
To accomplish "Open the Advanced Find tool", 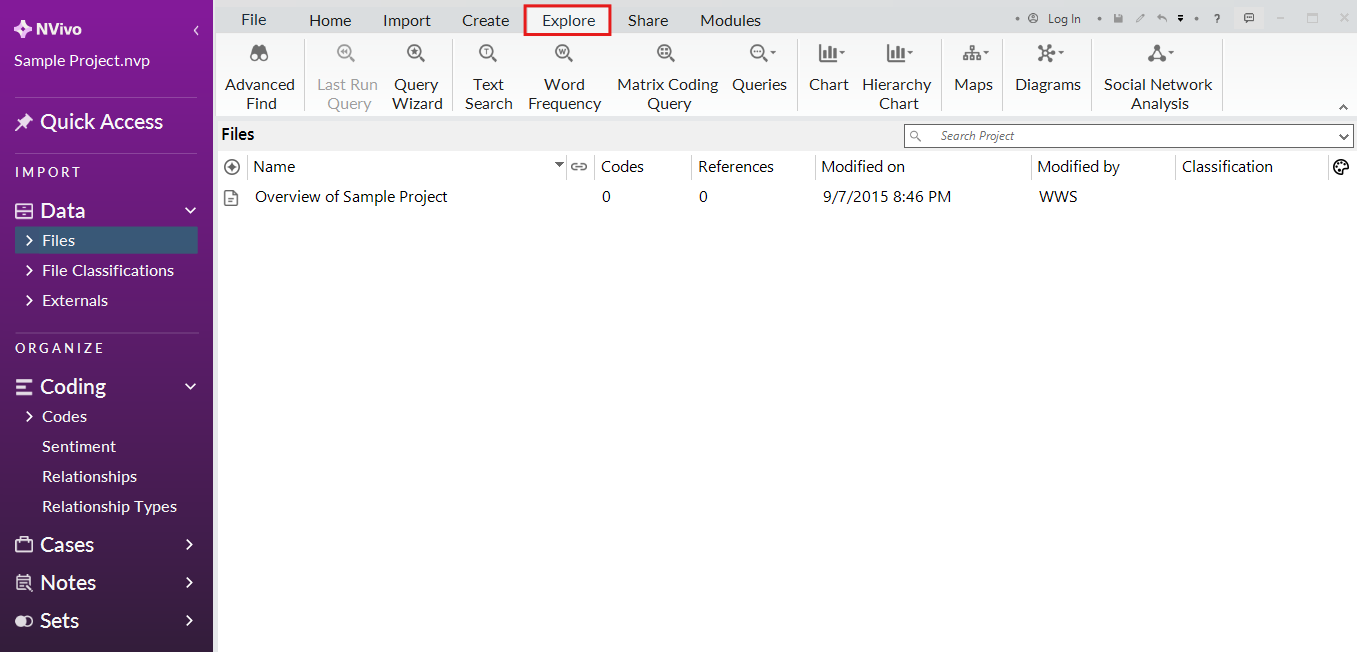I will click(260, 77).
